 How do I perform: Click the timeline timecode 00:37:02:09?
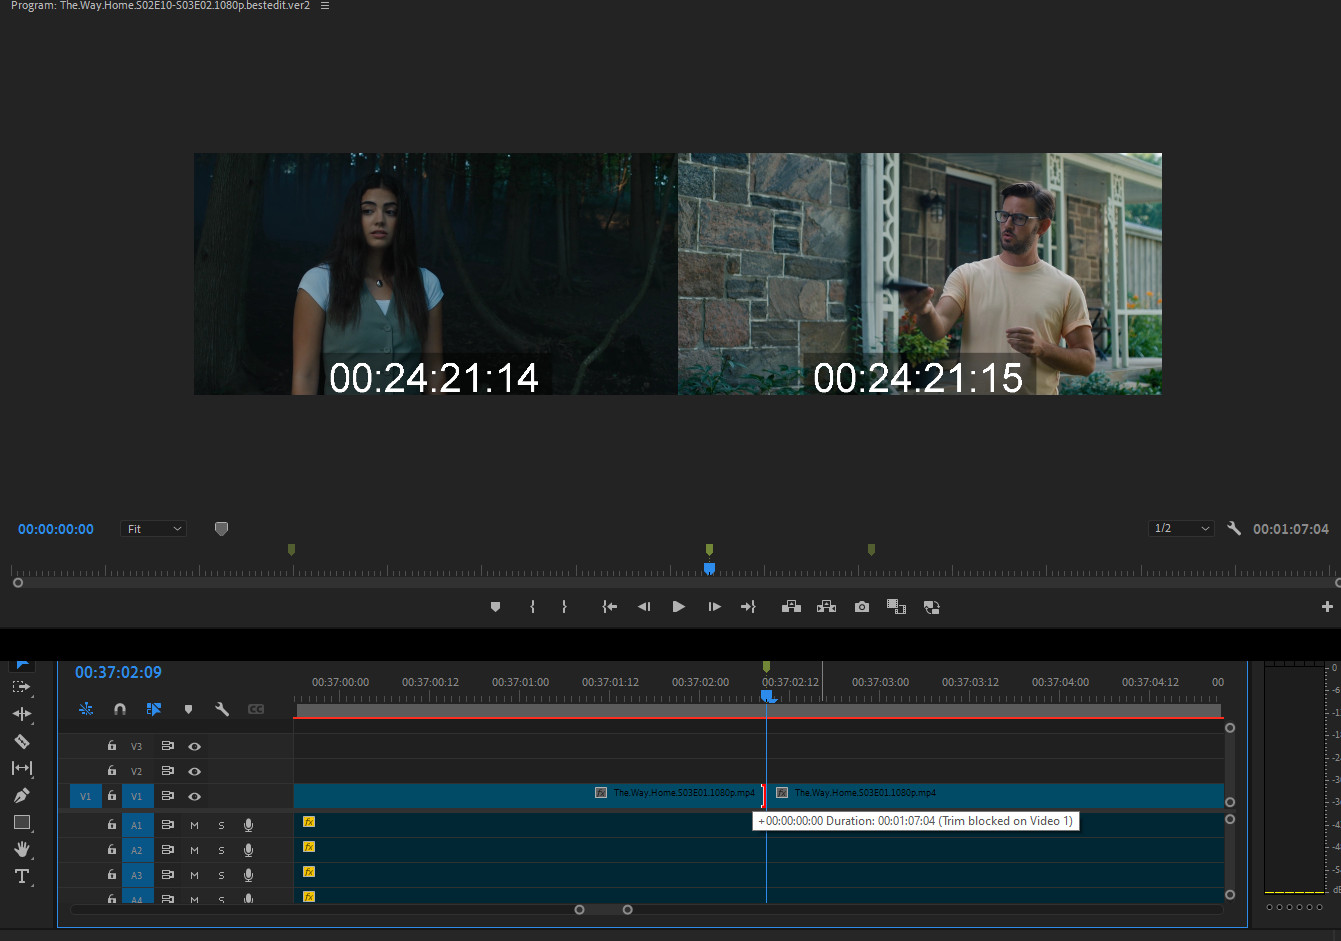pos(118,672)
